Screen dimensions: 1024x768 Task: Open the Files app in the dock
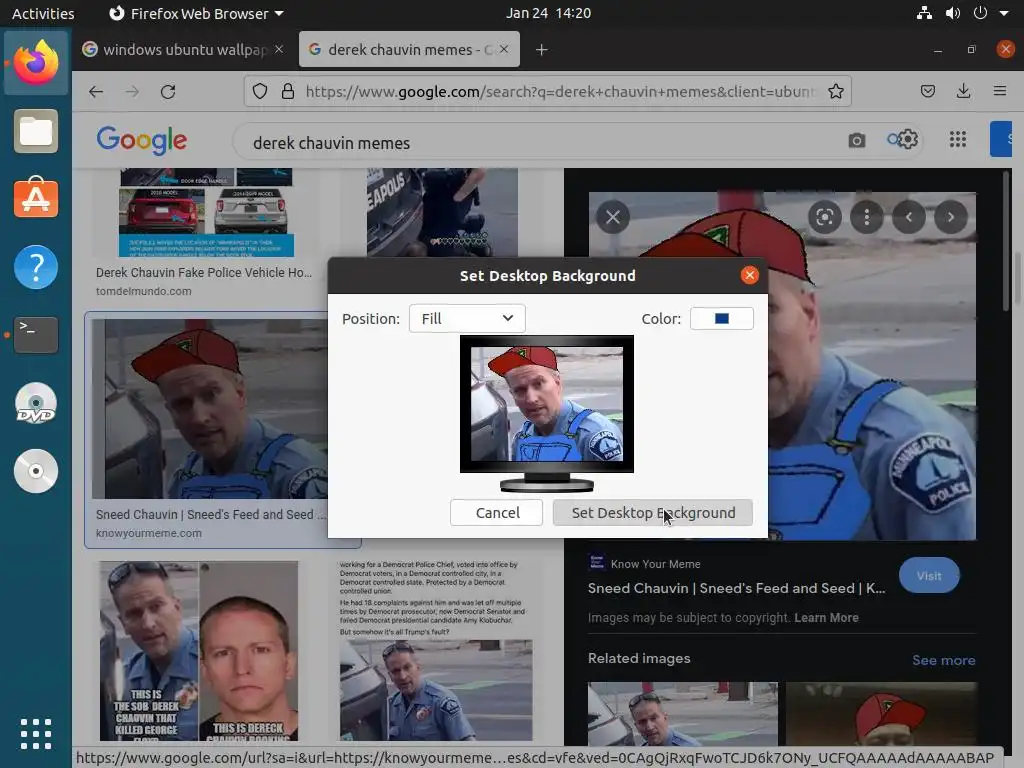pos(36,131)
